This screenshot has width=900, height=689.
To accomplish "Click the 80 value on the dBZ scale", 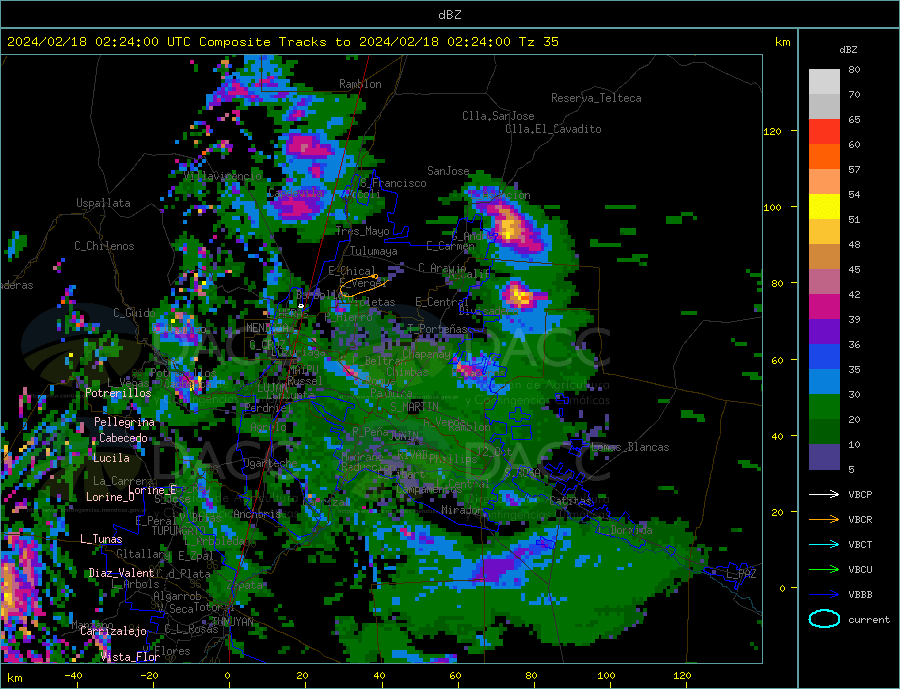I will pos(854,69).
